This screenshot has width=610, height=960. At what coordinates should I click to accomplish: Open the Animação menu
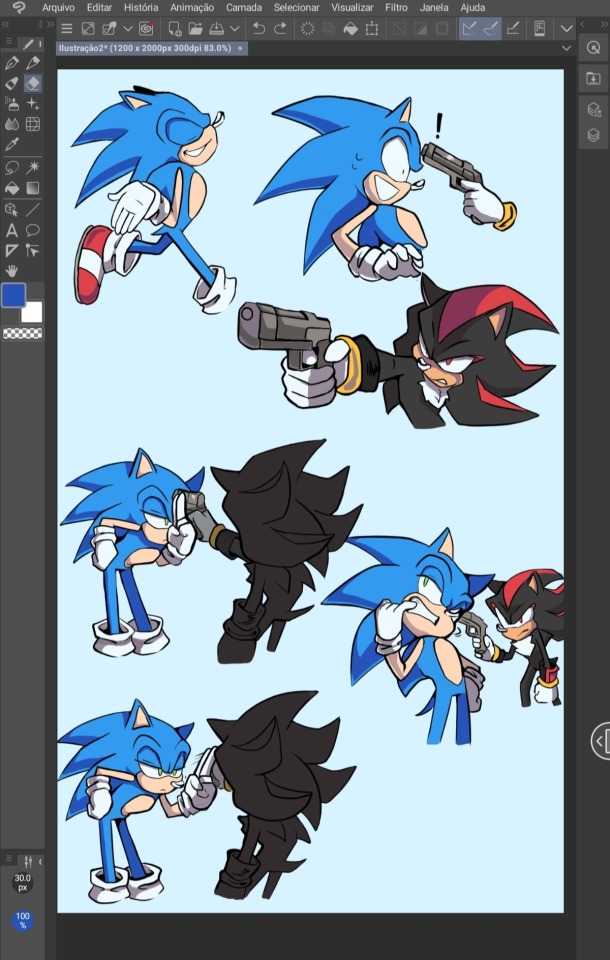pyautogui.click(x=192, y=7)
